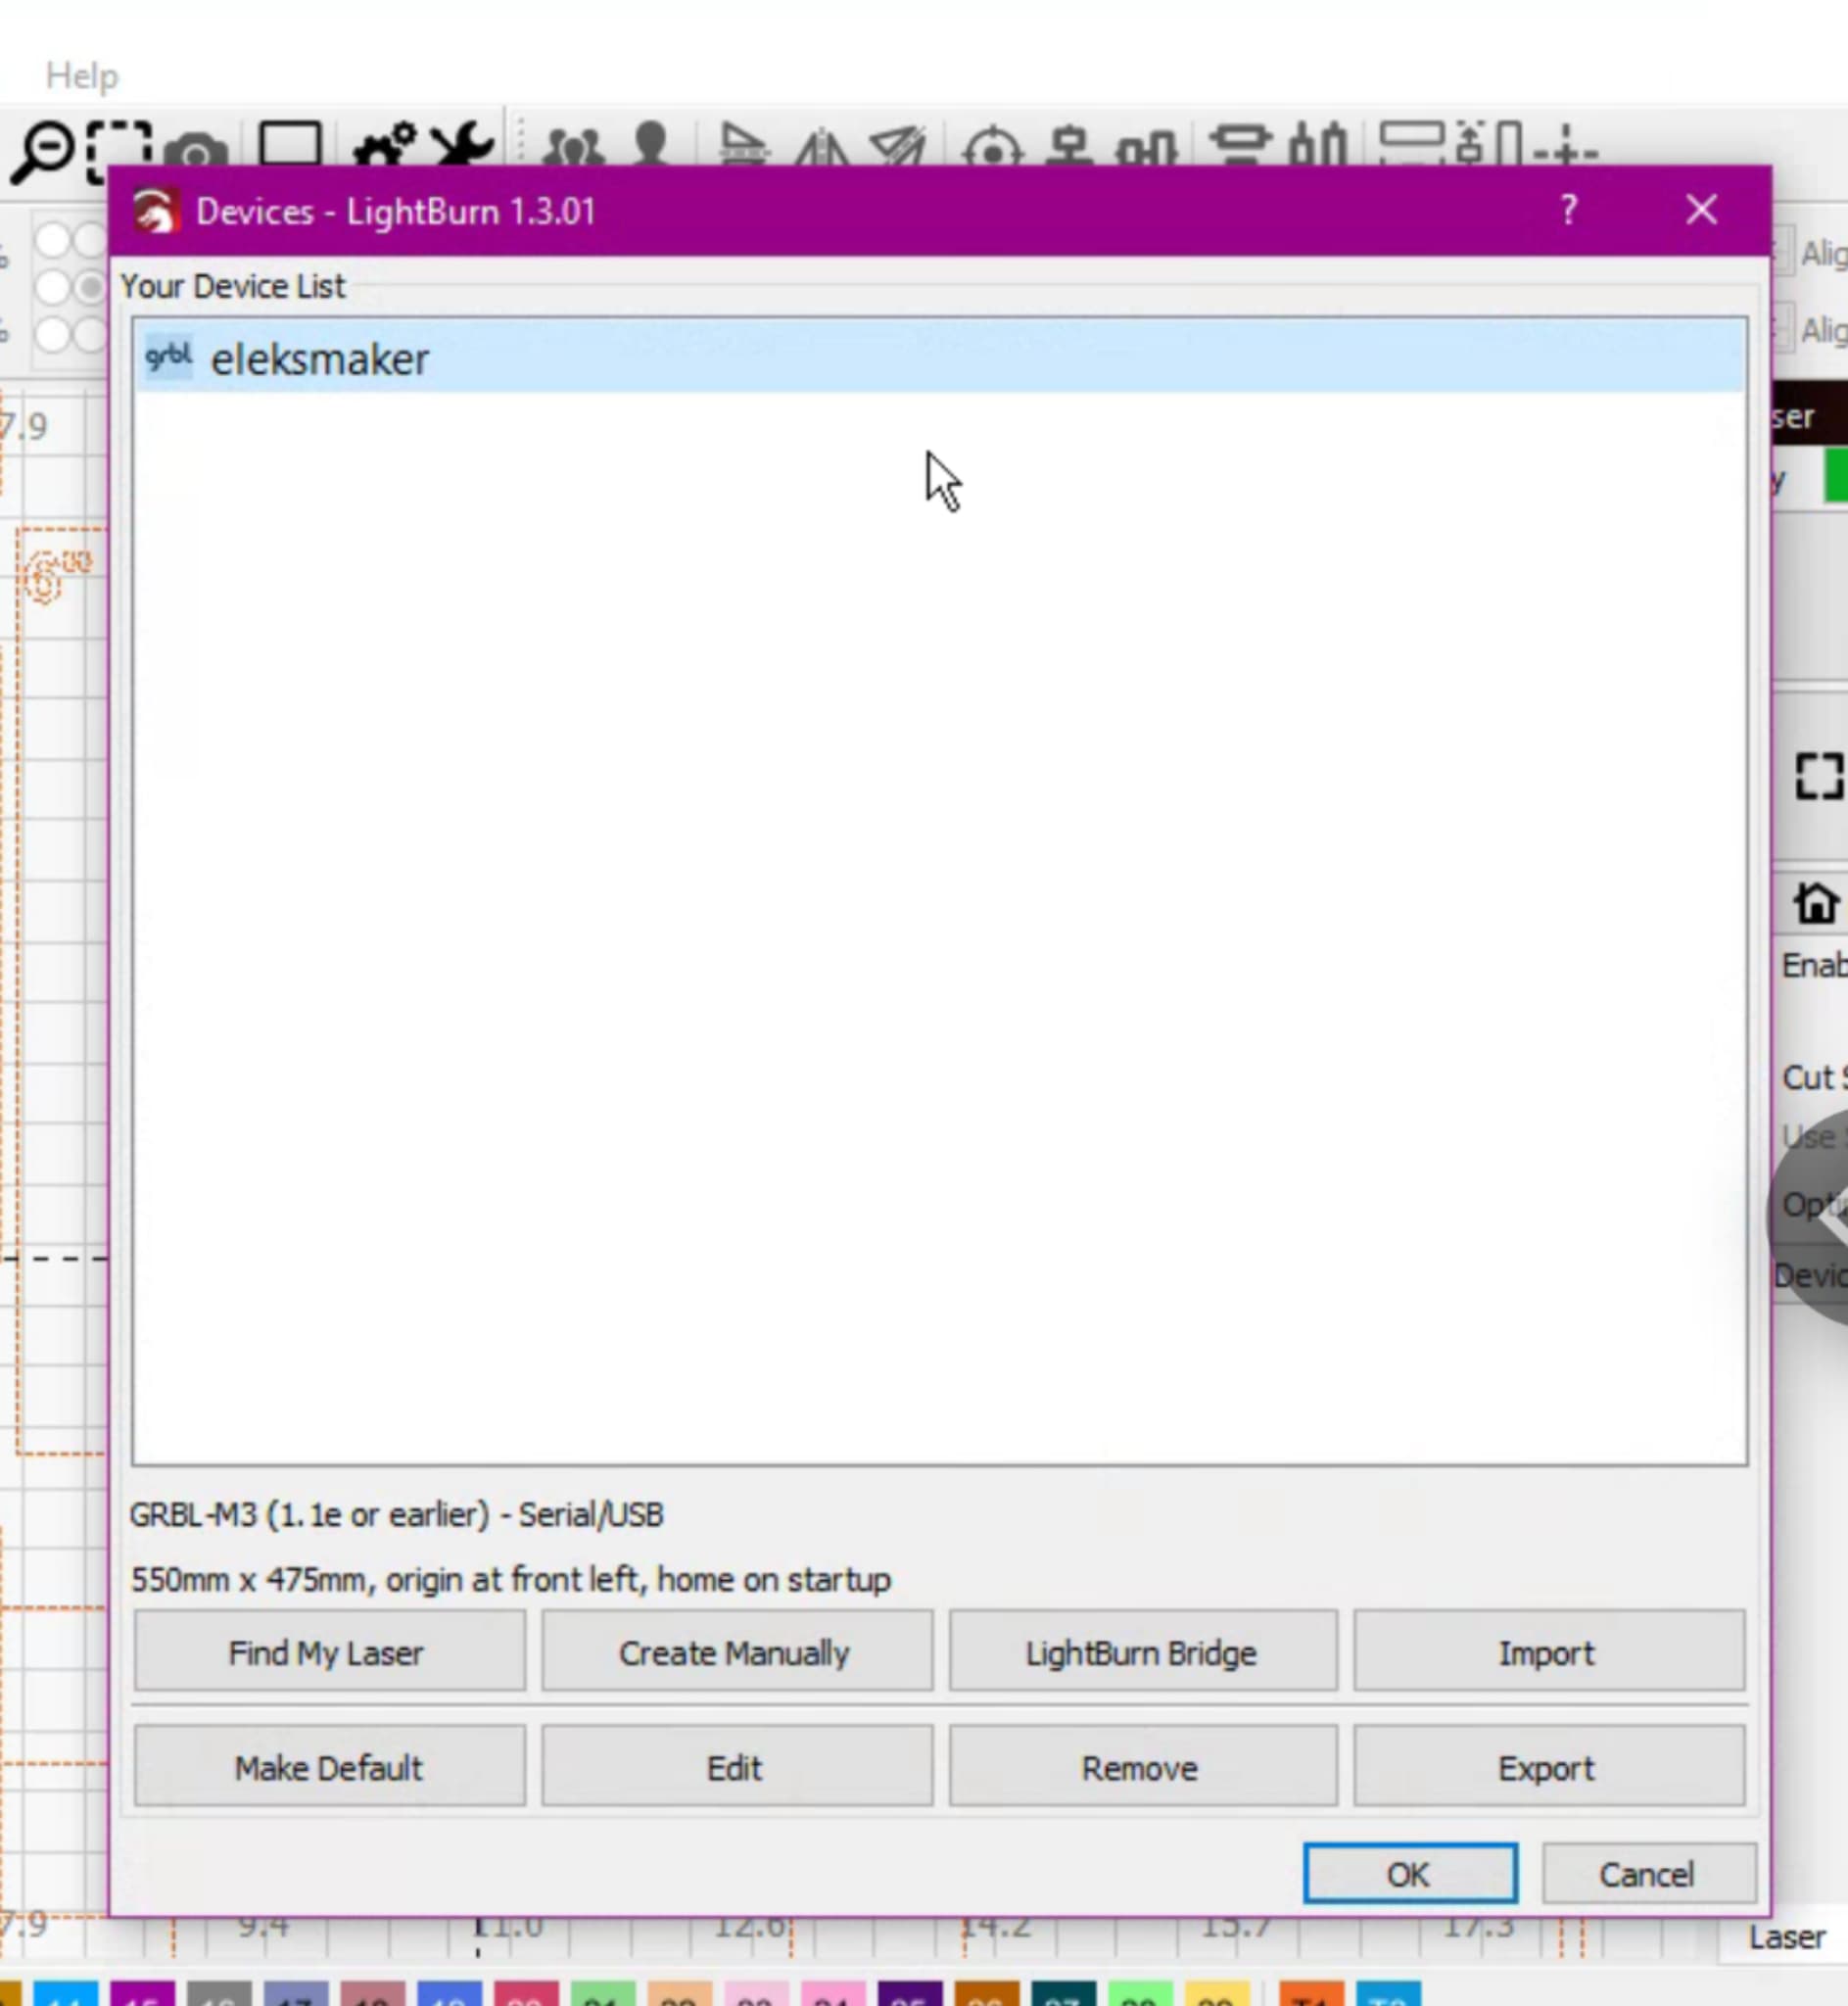Open Device Settings wrench and screwdriver icon
Image resolution: width=1848 pixels, height=2006 pixels.
tap(461, 144)
